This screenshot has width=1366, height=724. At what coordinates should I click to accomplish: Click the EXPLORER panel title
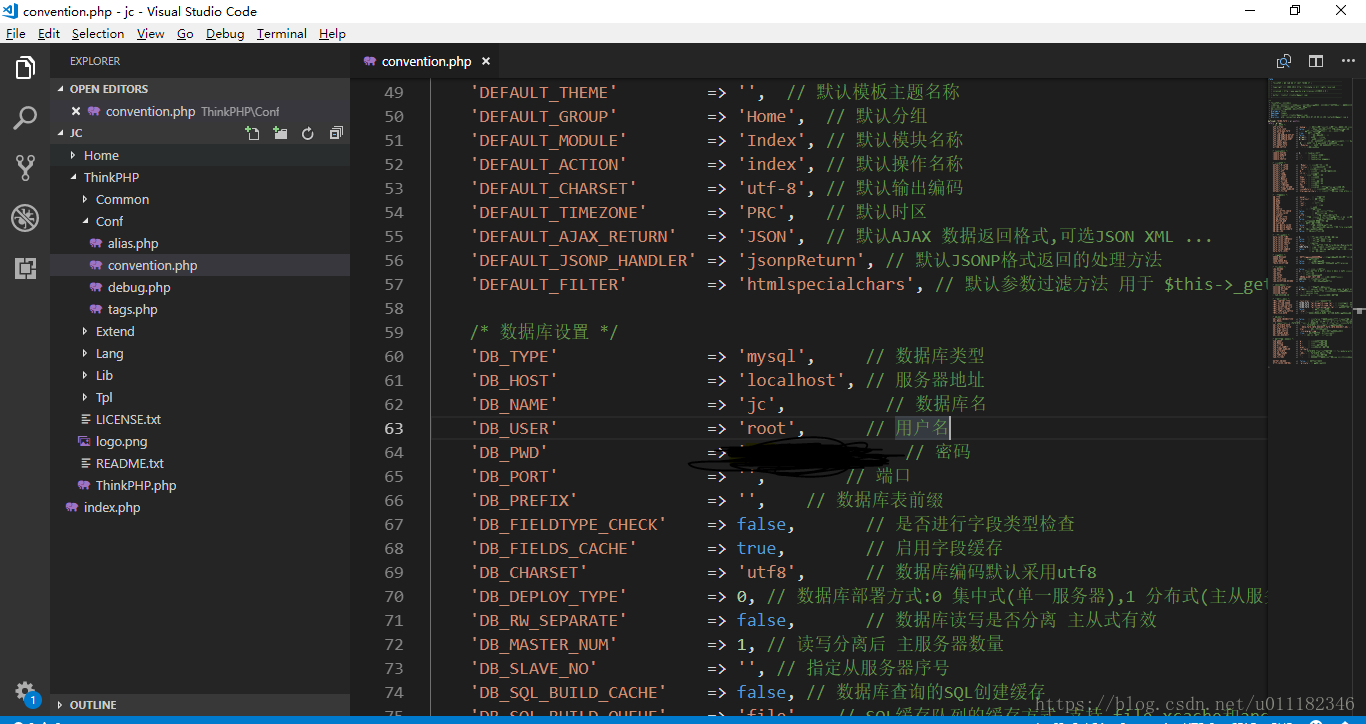[95, 61]
